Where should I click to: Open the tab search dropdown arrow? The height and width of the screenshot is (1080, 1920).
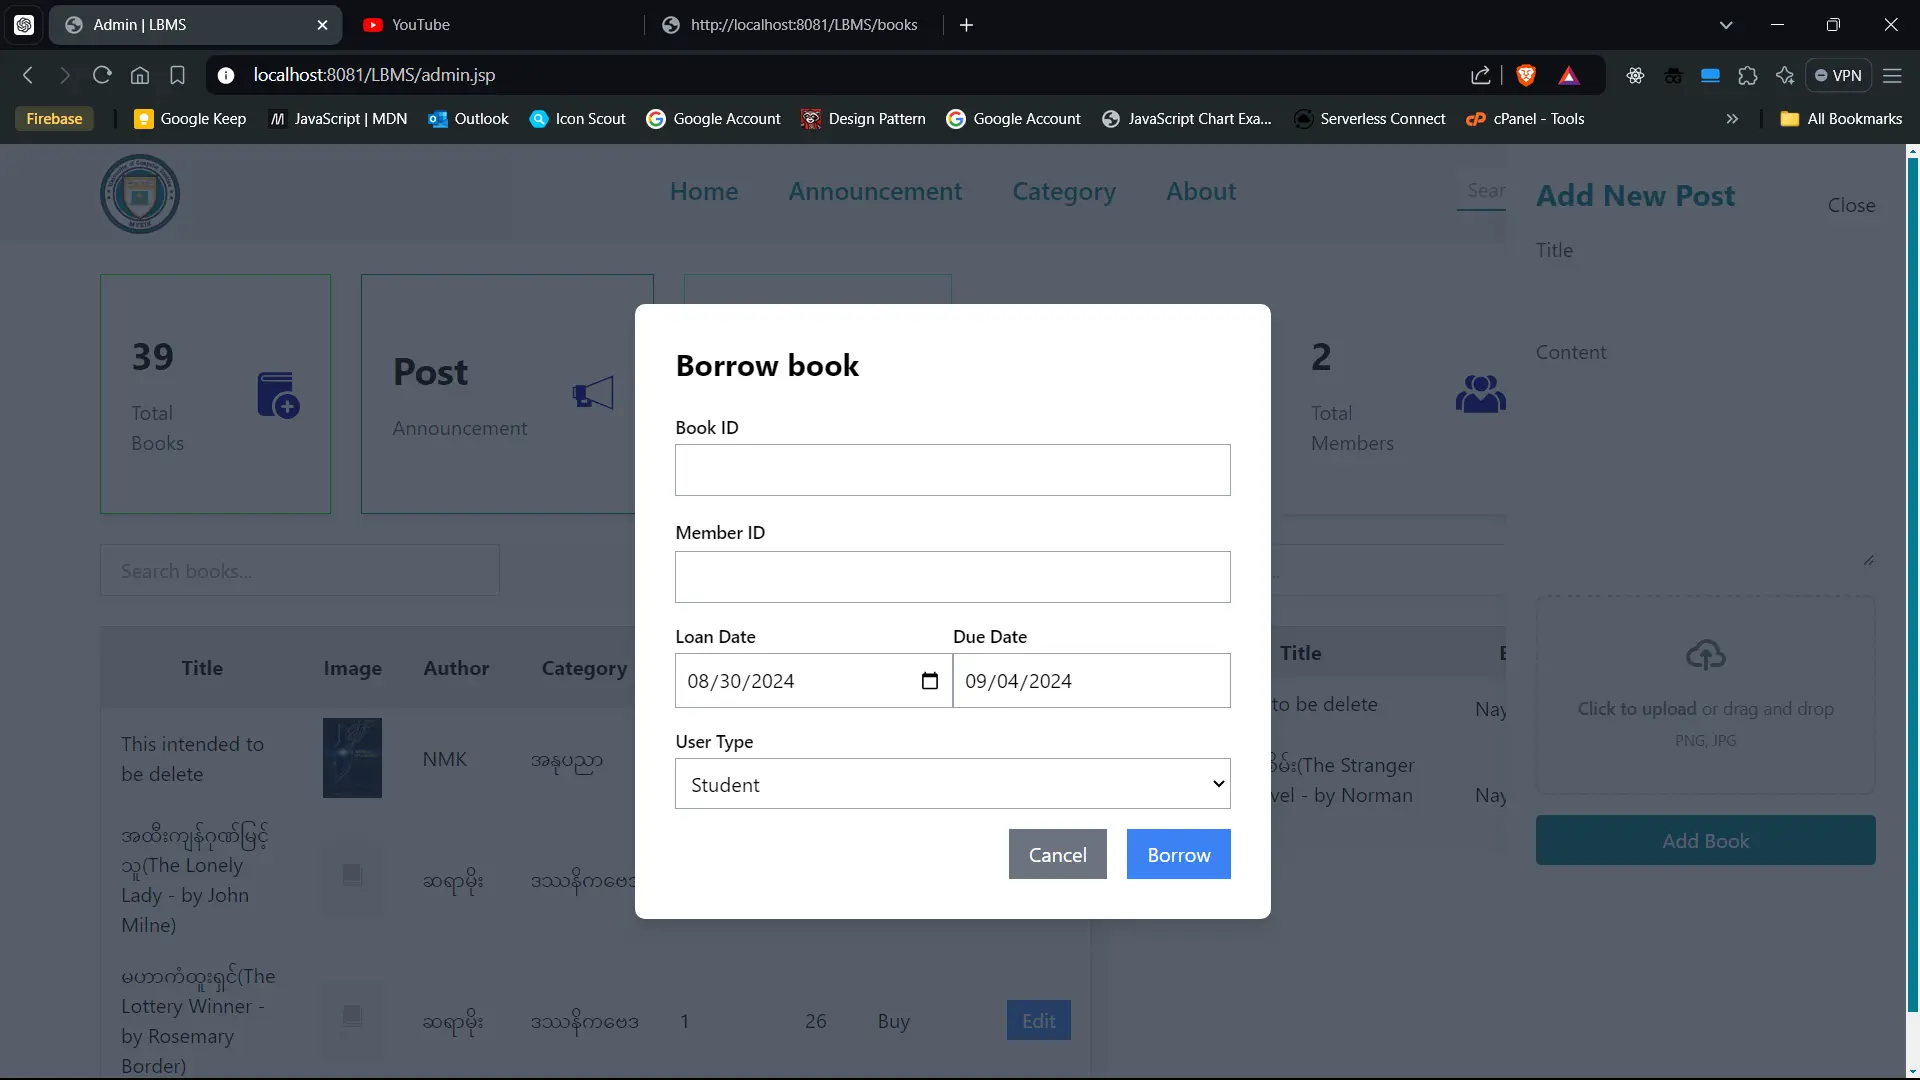tap(1725, 25)
